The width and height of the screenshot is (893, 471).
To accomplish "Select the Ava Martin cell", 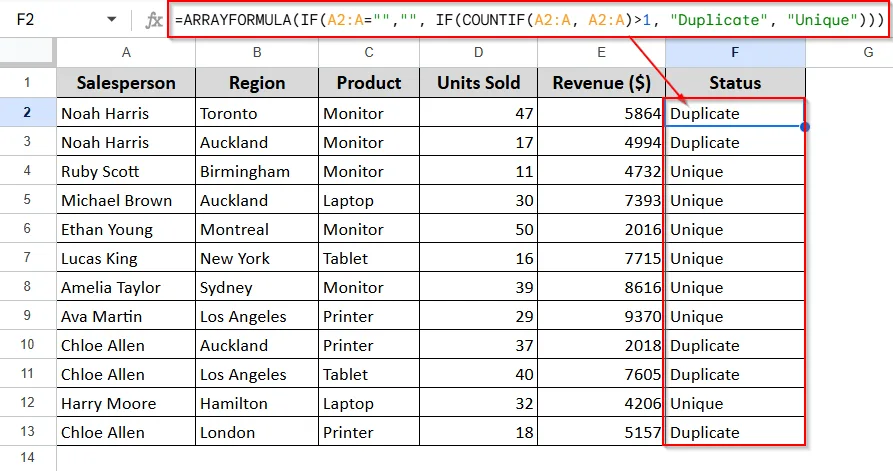I will click(126, 316).
